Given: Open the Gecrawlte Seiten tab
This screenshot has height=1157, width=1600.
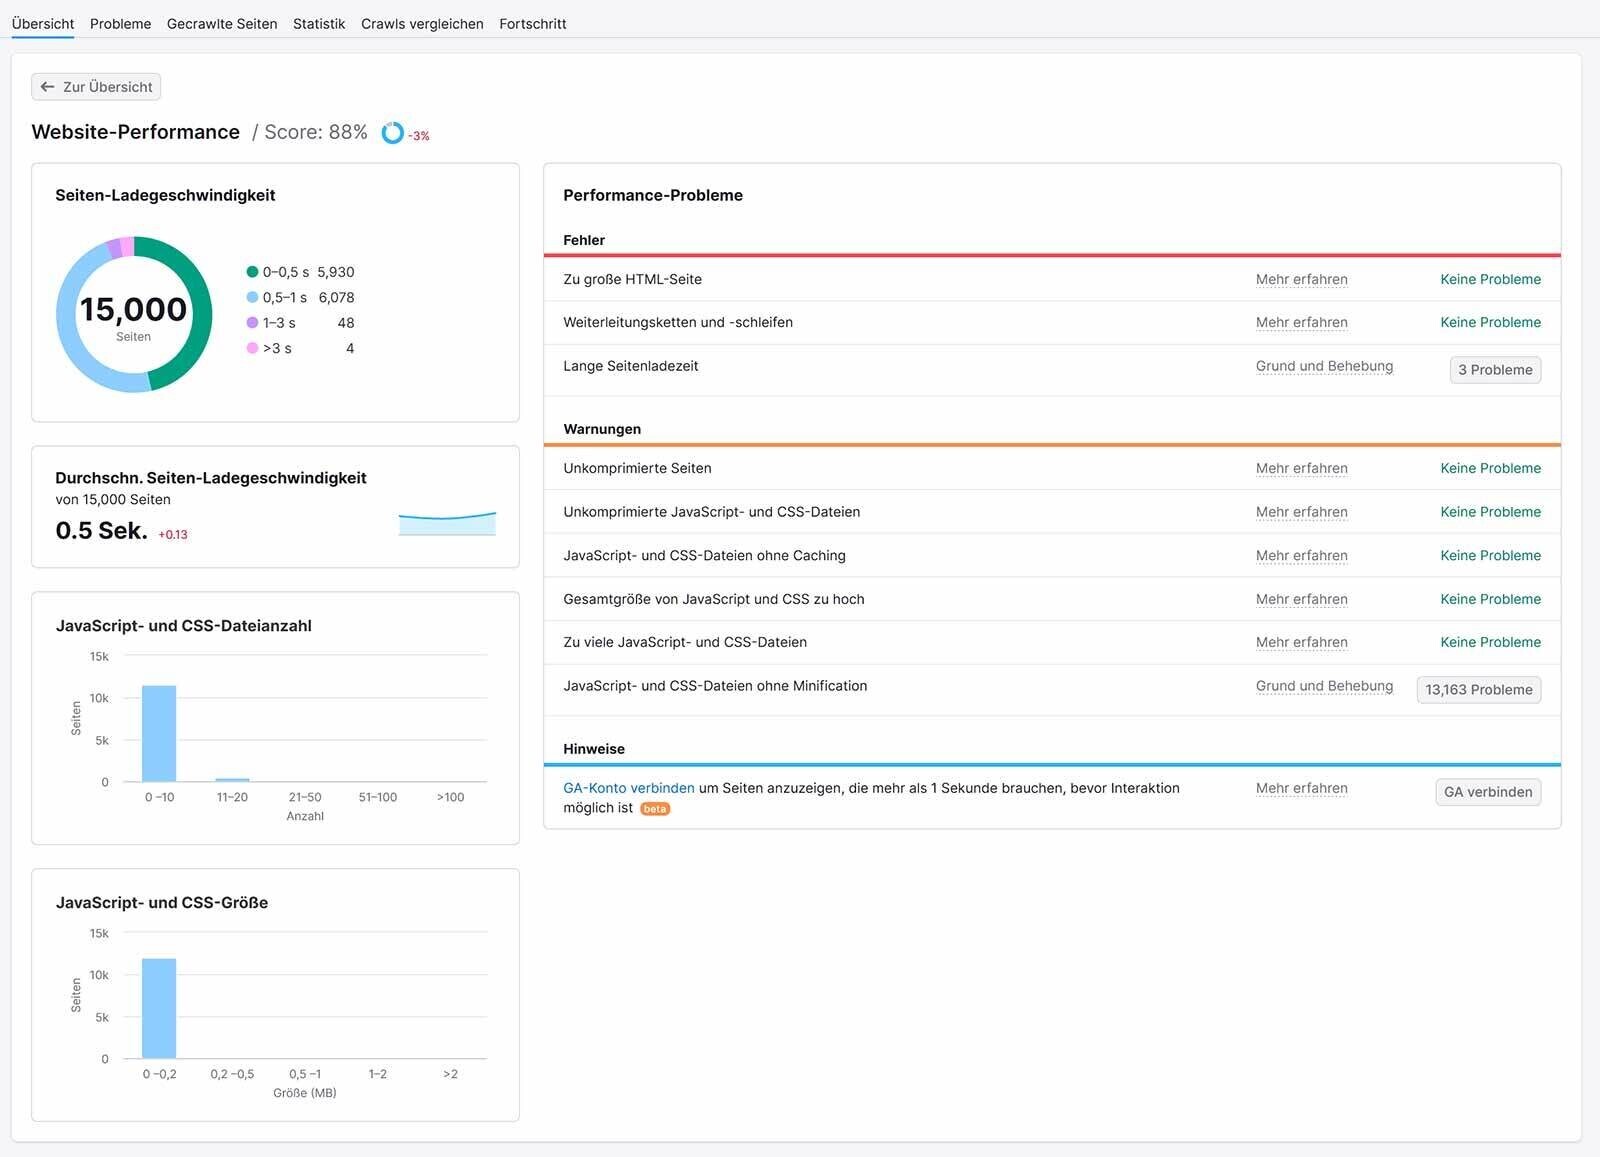Looking at the screenshot, I should (222, 23).
